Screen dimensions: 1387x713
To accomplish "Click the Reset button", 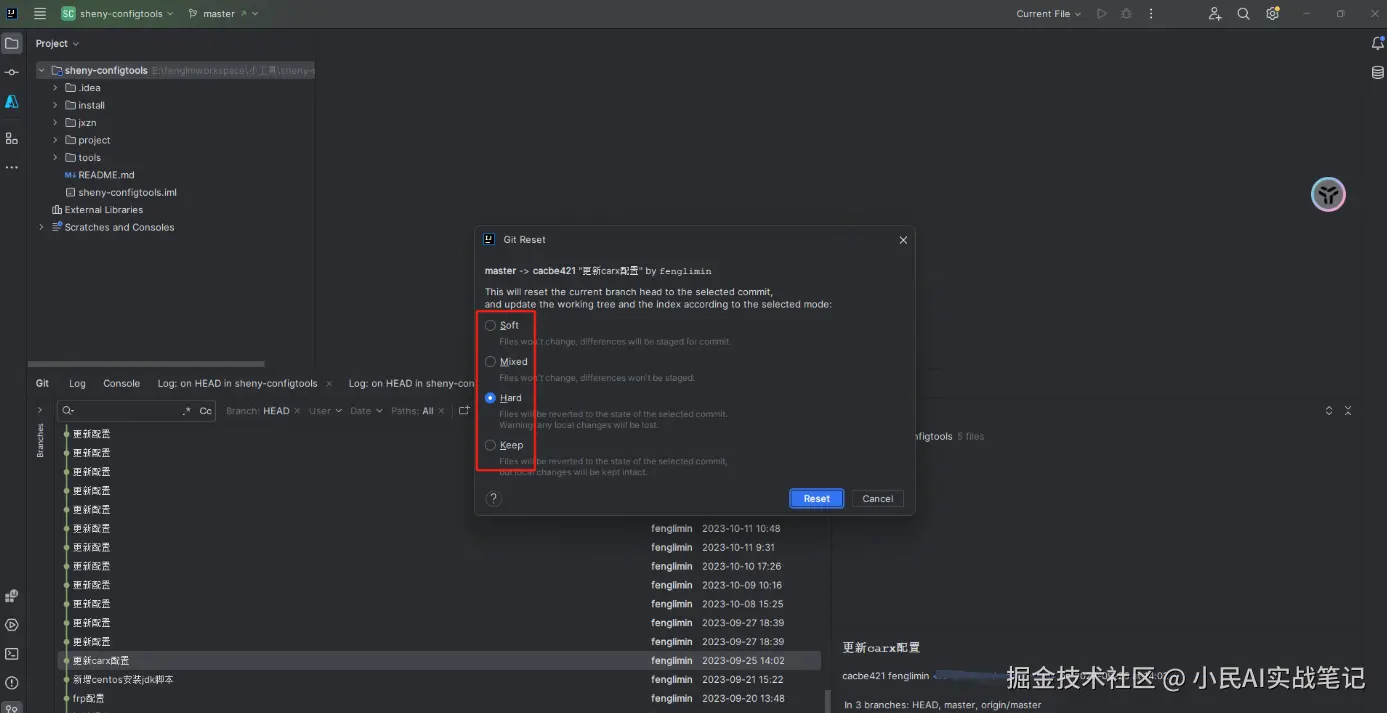I will 817,499.
